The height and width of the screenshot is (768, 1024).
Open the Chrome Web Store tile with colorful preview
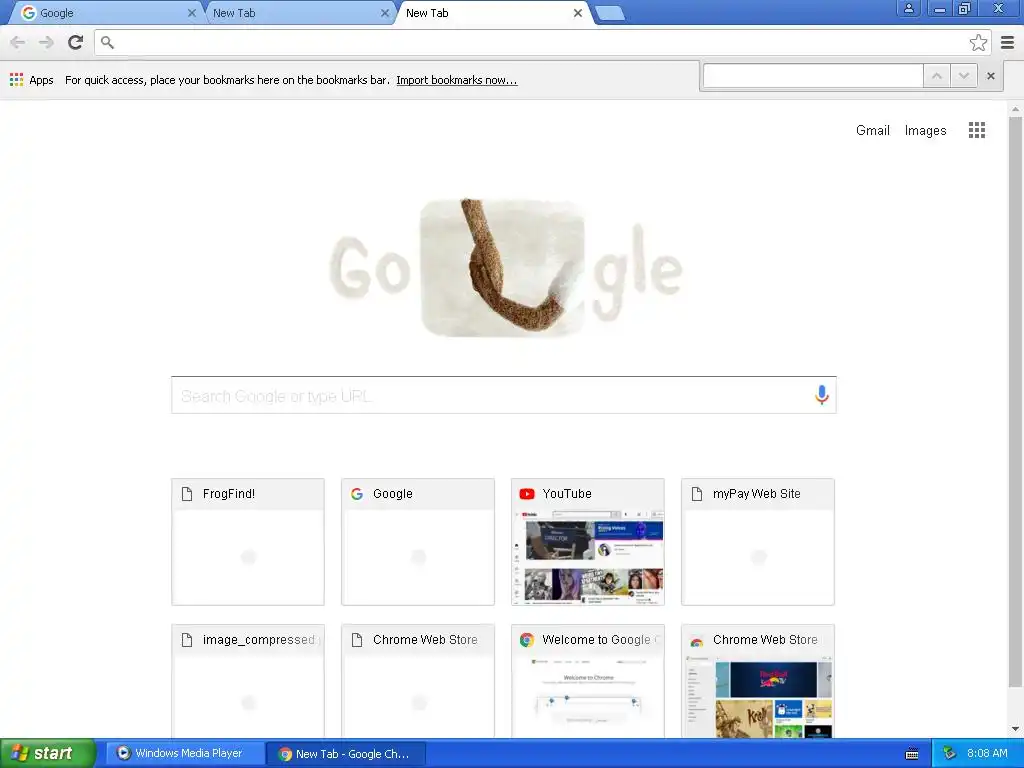758,681
